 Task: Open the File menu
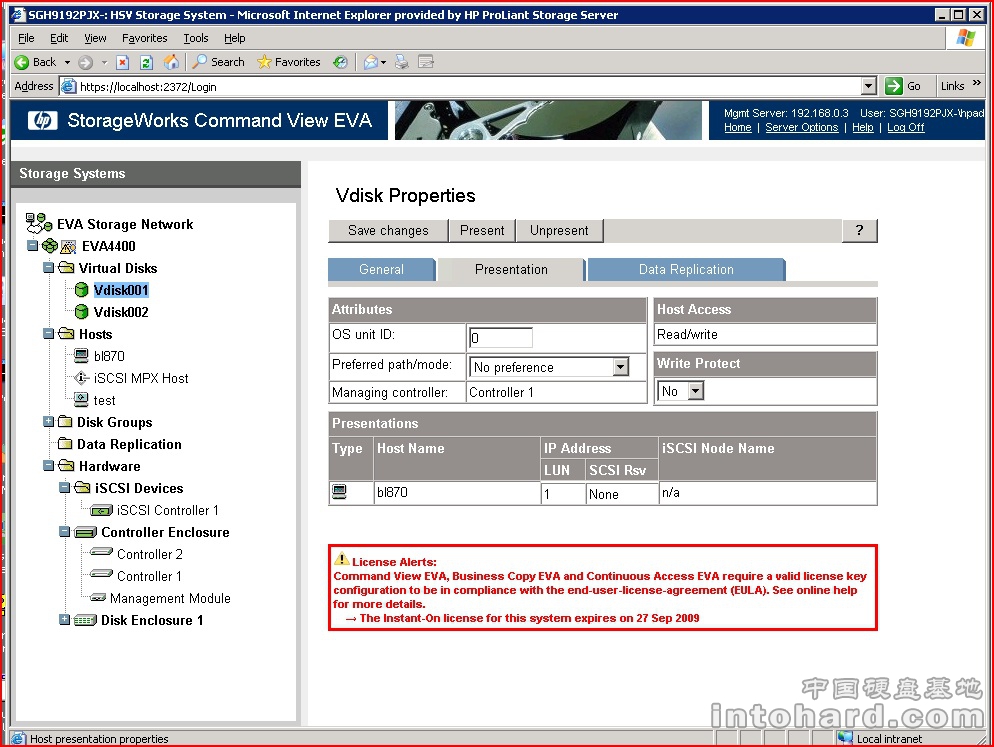[27, 38]
